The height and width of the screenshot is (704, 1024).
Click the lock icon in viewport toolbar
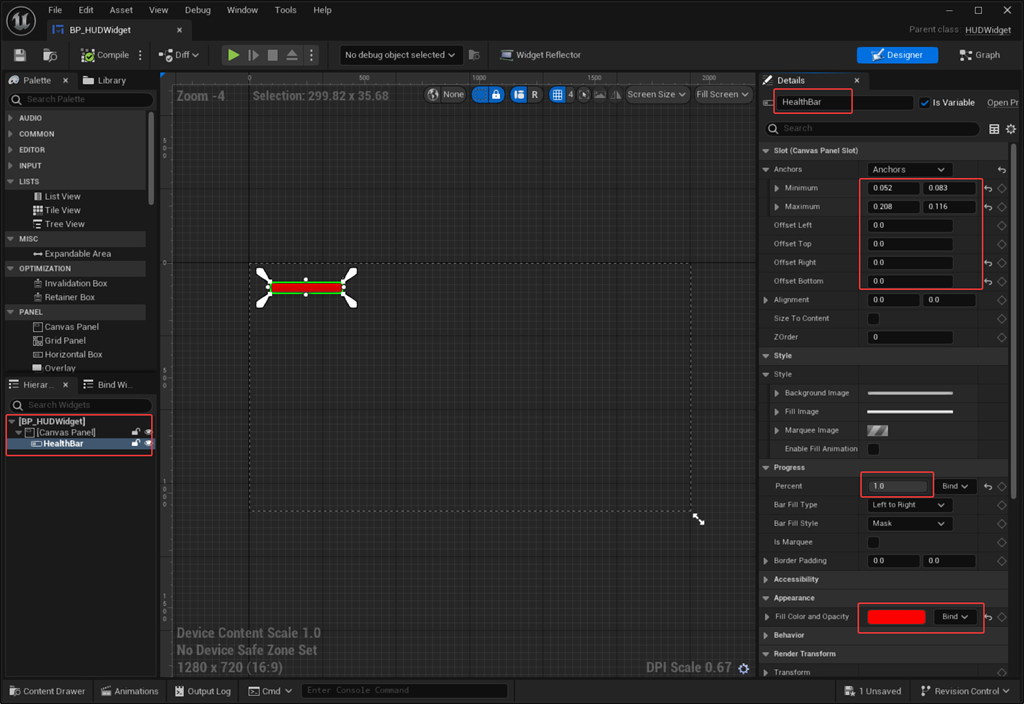tap(495, 94)
